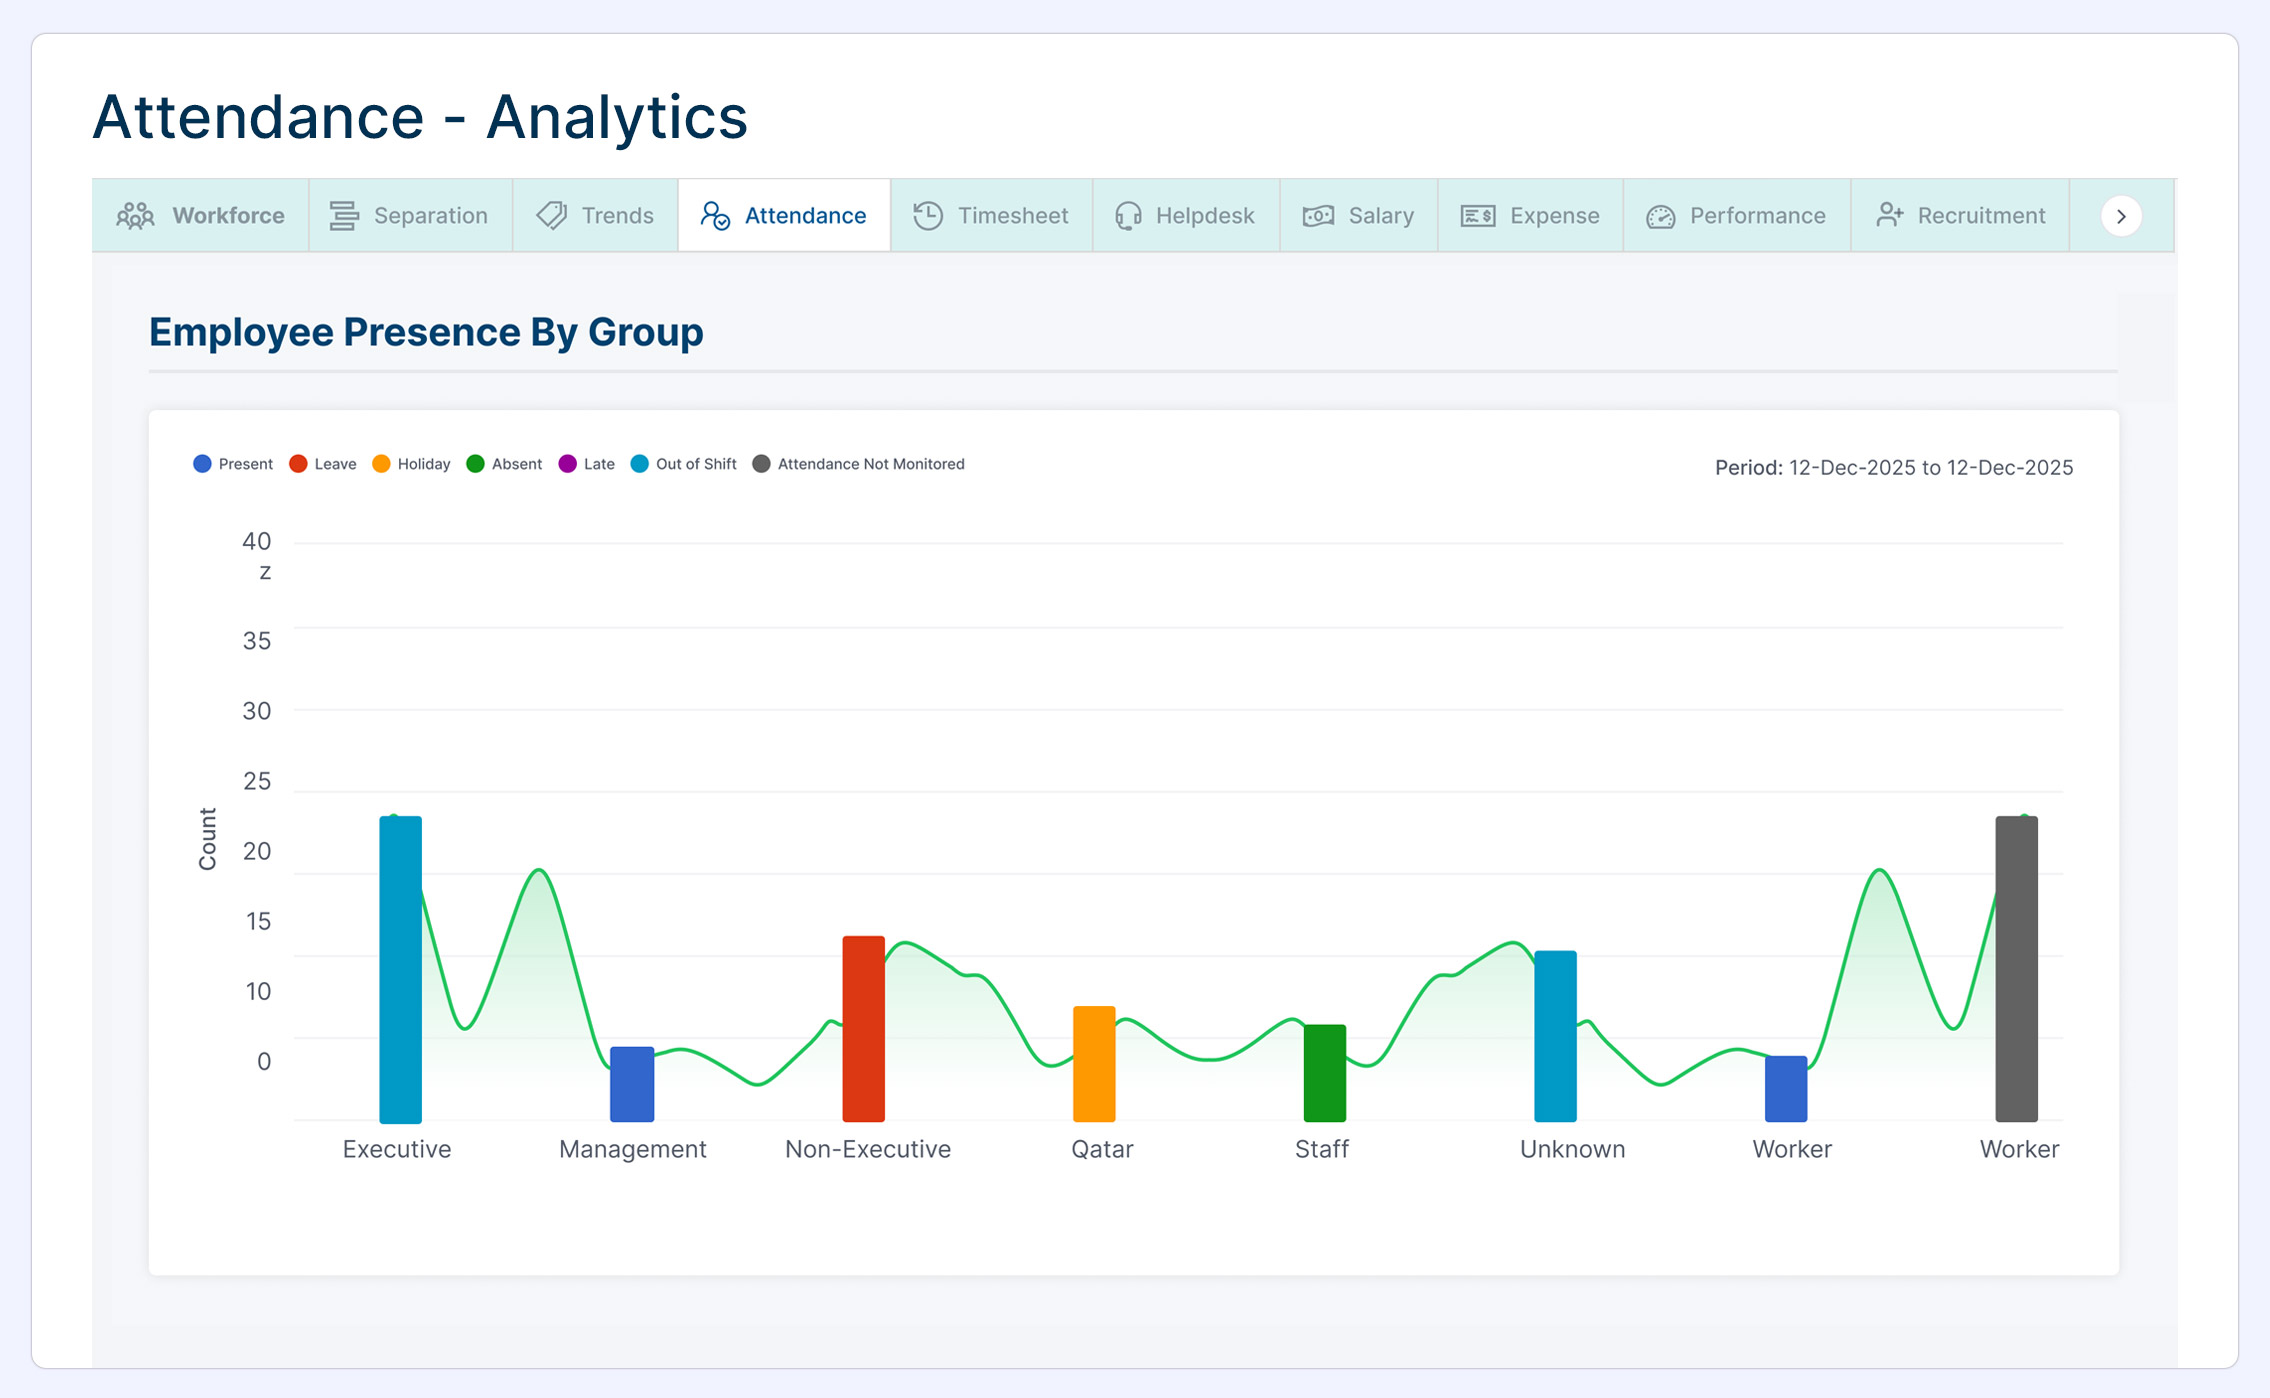Image resolution: width=2270 pixels, height=1398 pixels.
Task: Toggle Attendance Not Monitored legend entry
Action: point(870,464)
